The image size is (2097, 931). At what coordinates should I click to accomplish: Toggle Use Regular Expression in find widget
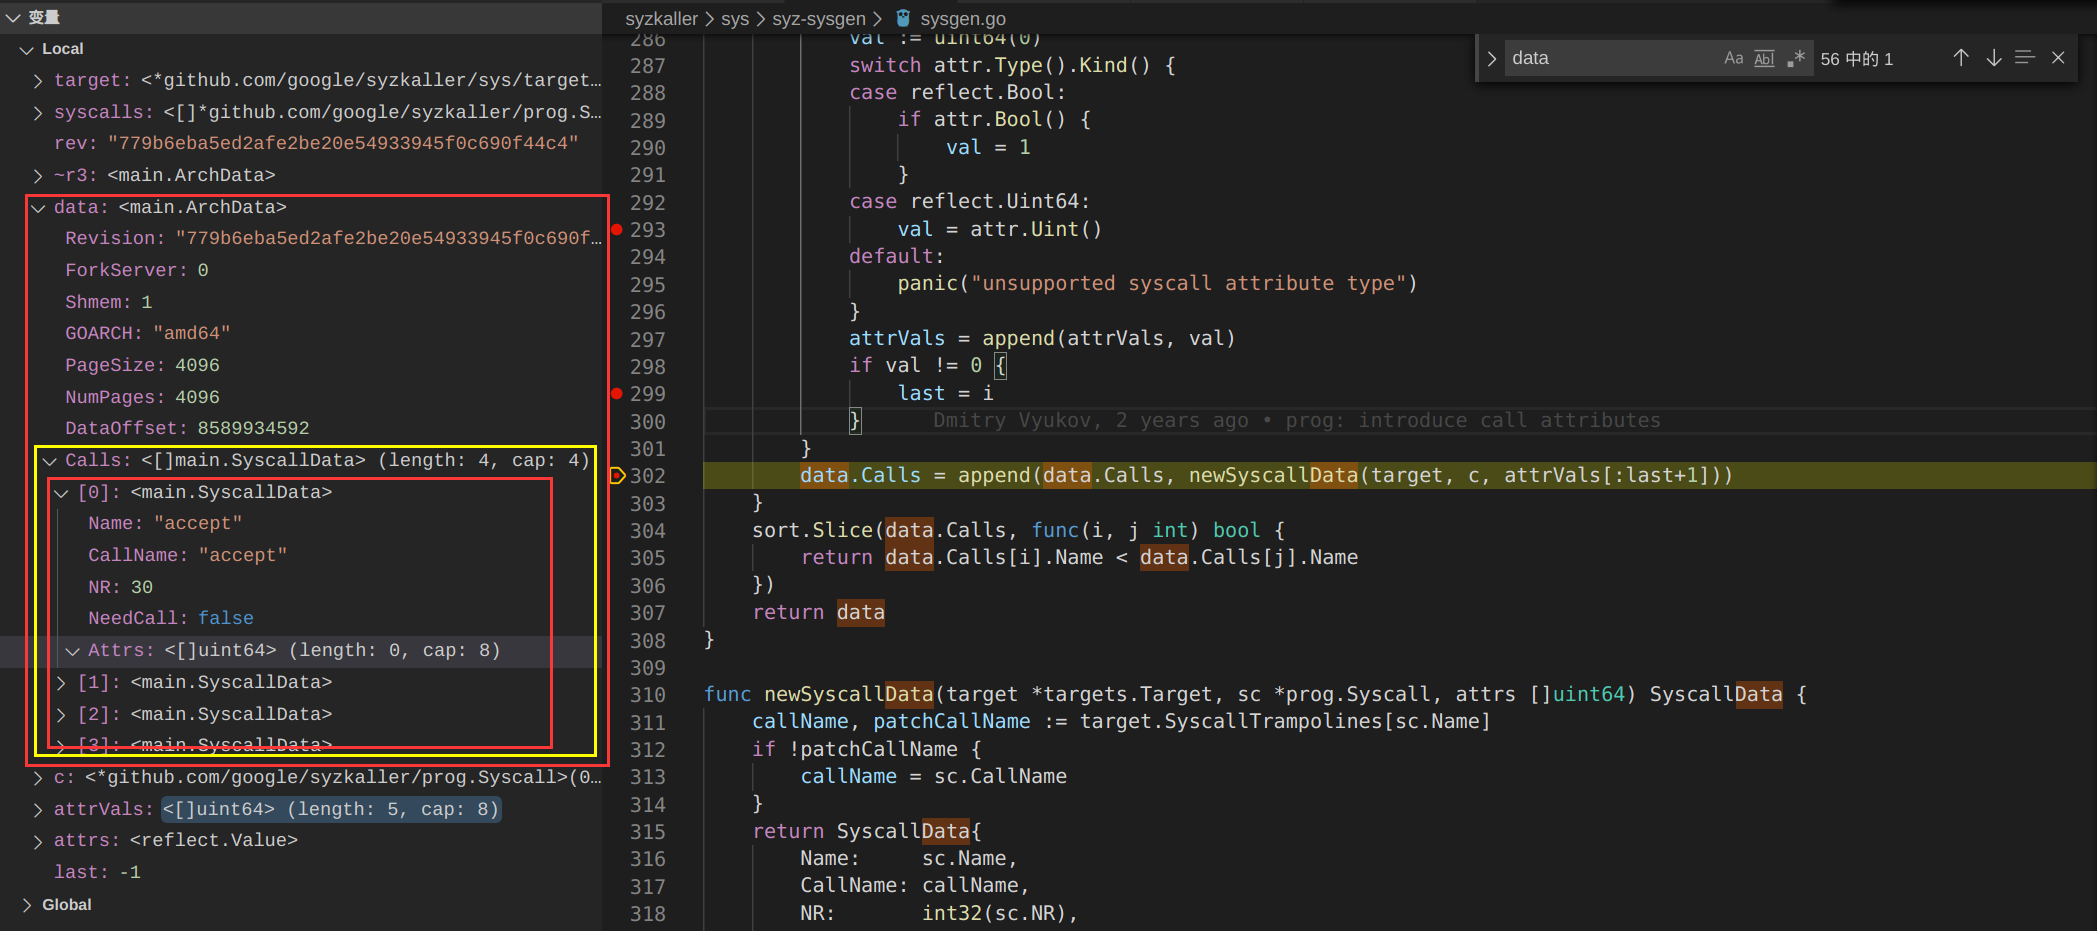pyautogui.click(x=1796, y=59)
